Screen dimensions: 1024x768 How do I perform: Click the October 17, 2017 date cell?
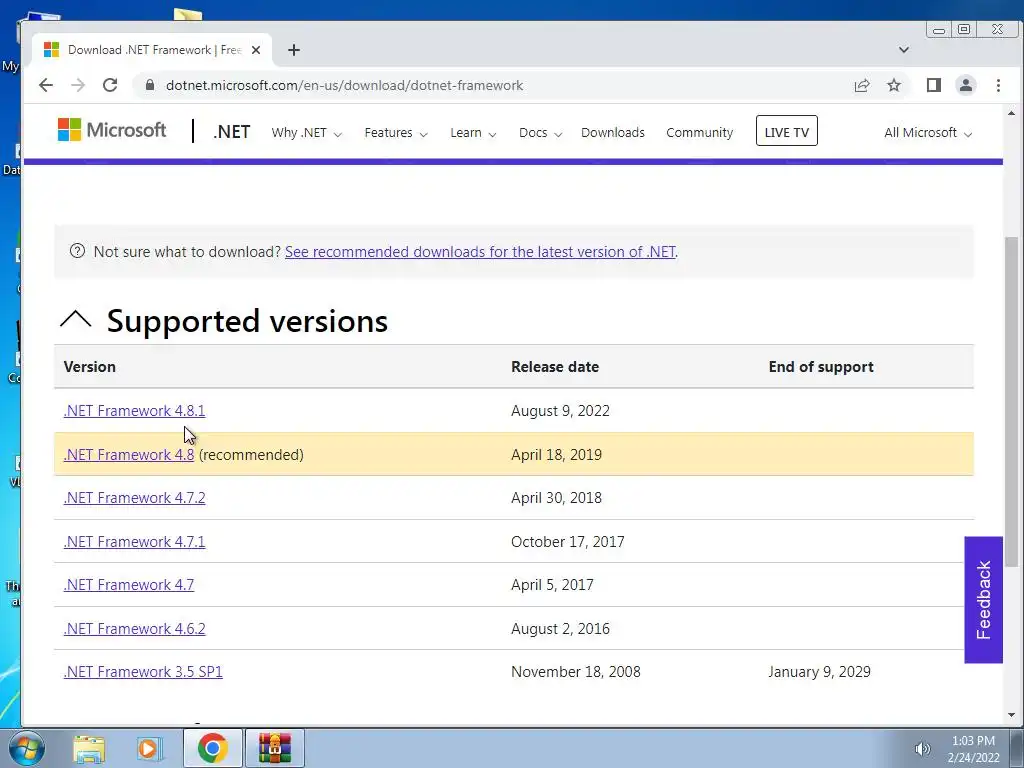point(568,541)
